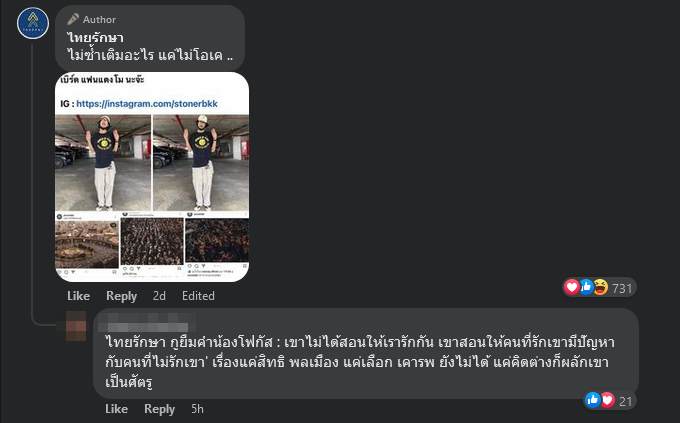
Task: Open the heart reaction on the 731 count
Action: (x=572, y=287)
